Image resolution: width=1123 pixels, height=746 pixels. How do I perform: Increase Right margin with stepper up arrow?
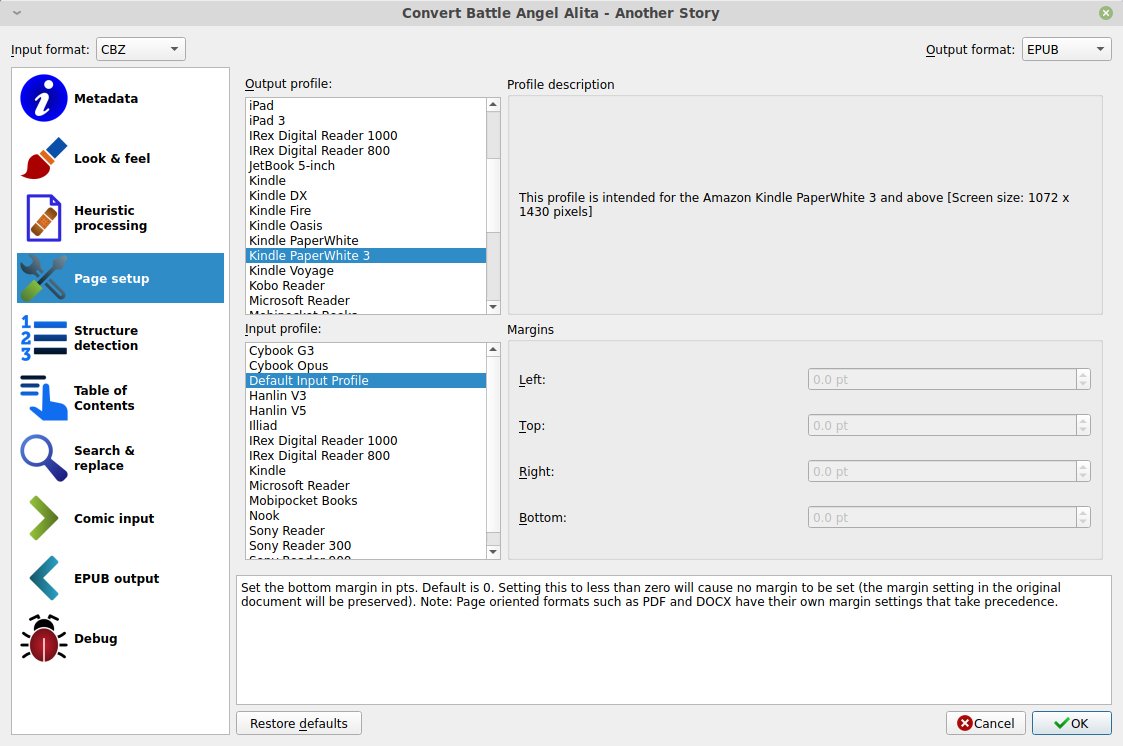tap(1083, 466)
